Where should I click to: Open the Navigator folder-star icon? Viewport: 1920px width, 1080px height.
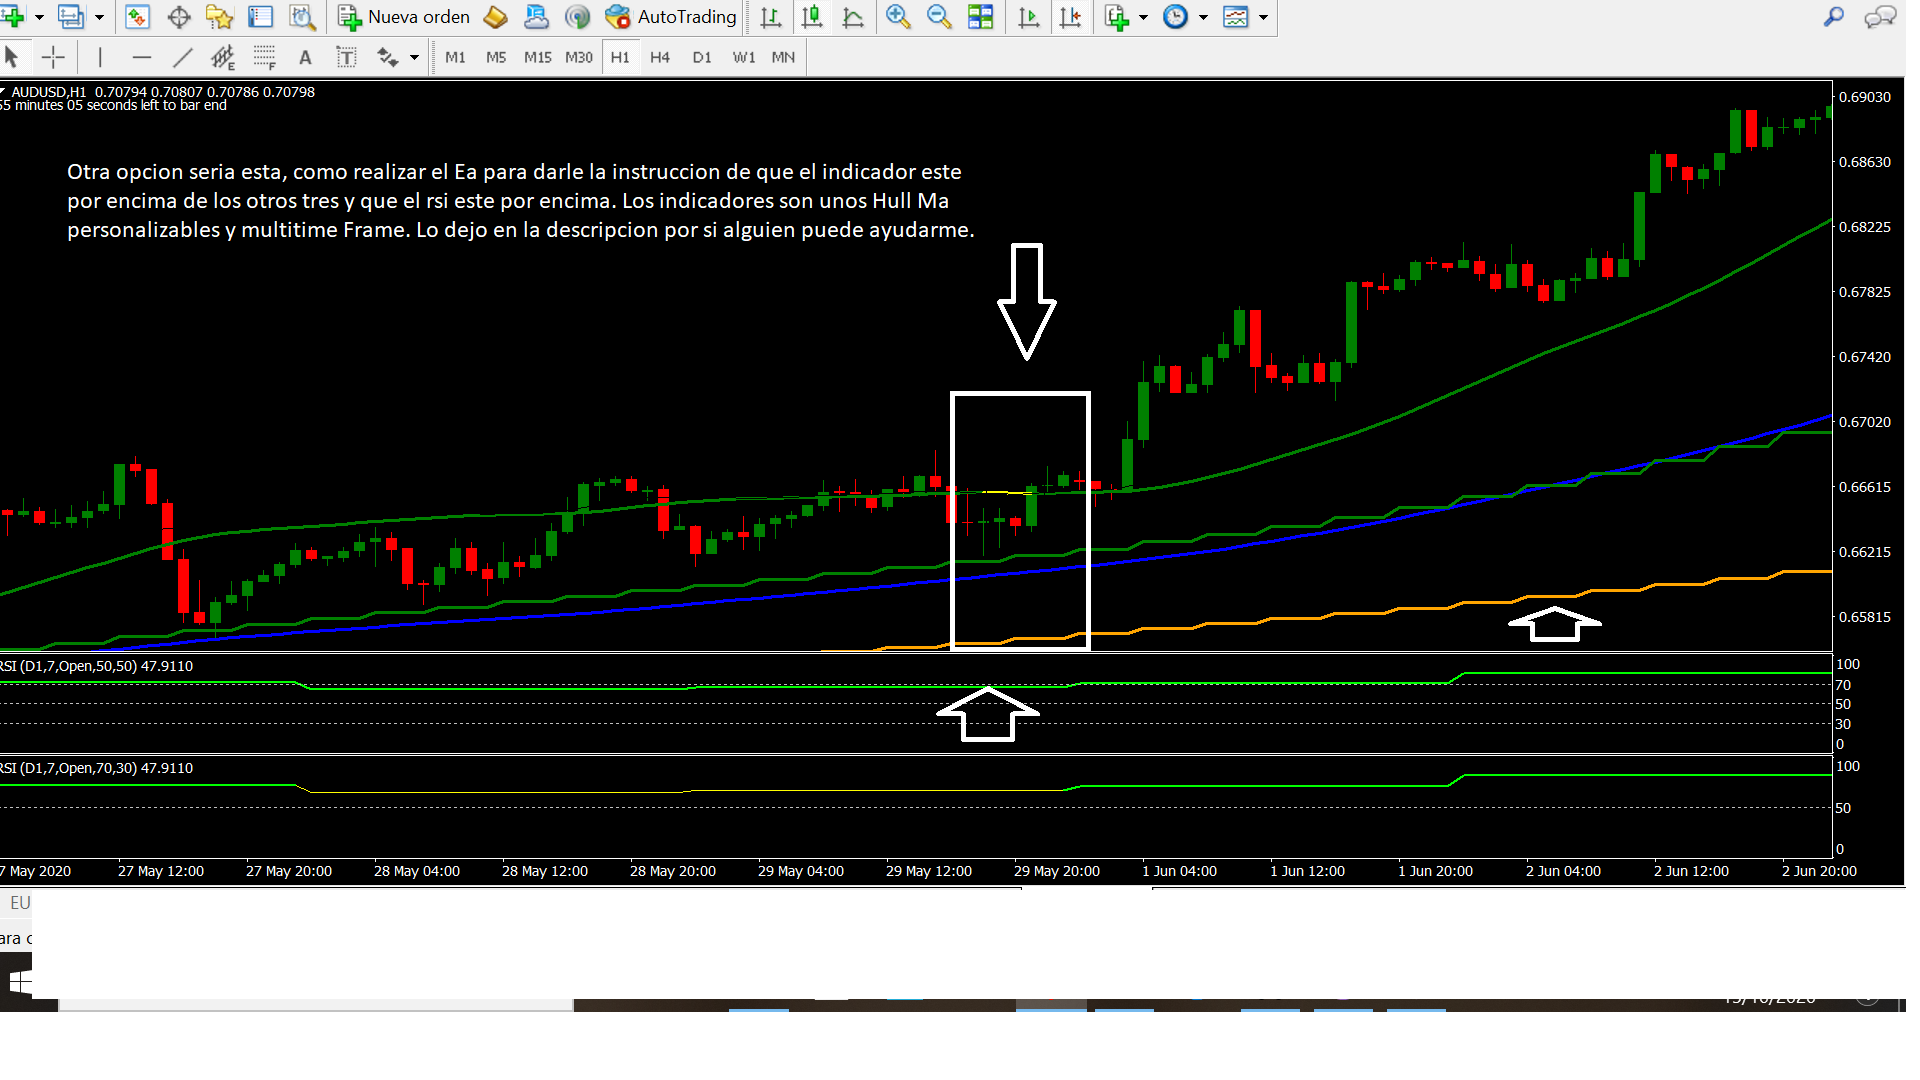click(x=219, y=17)
